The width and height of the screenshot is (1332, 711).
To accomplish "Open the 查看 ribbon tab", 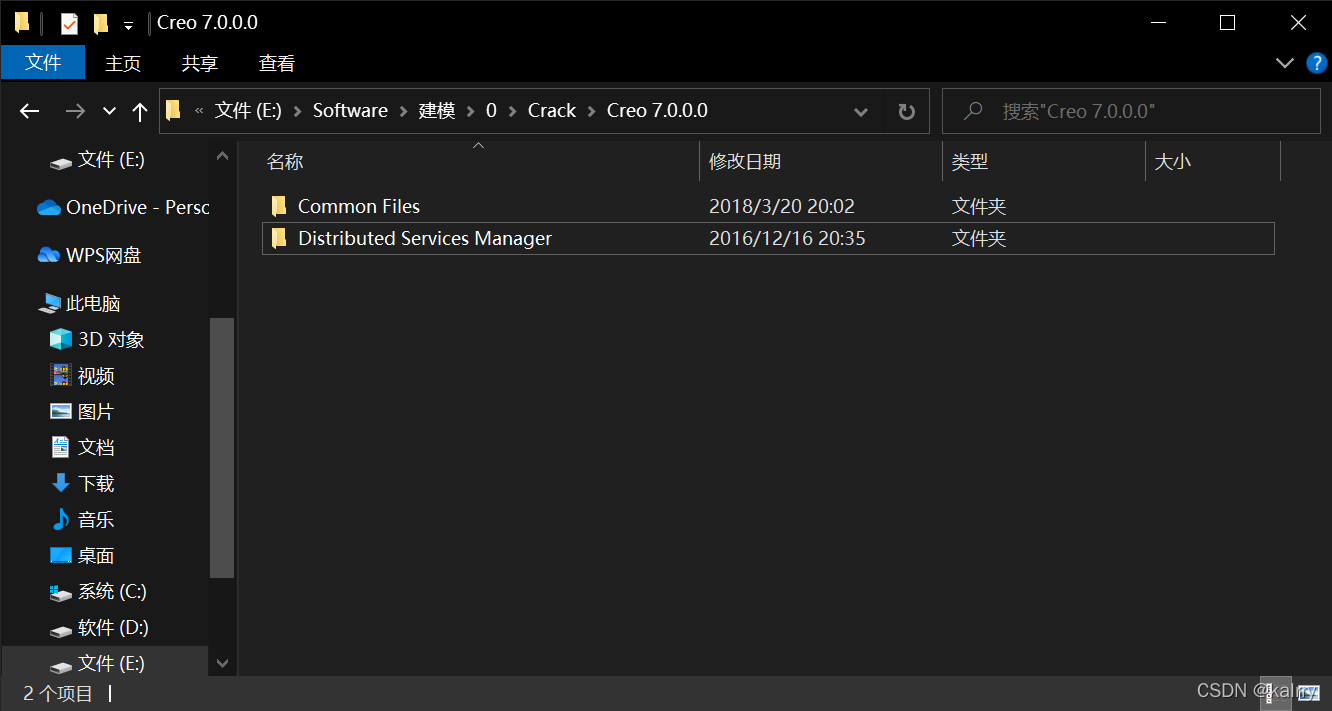I will click(x=277, y=63).
